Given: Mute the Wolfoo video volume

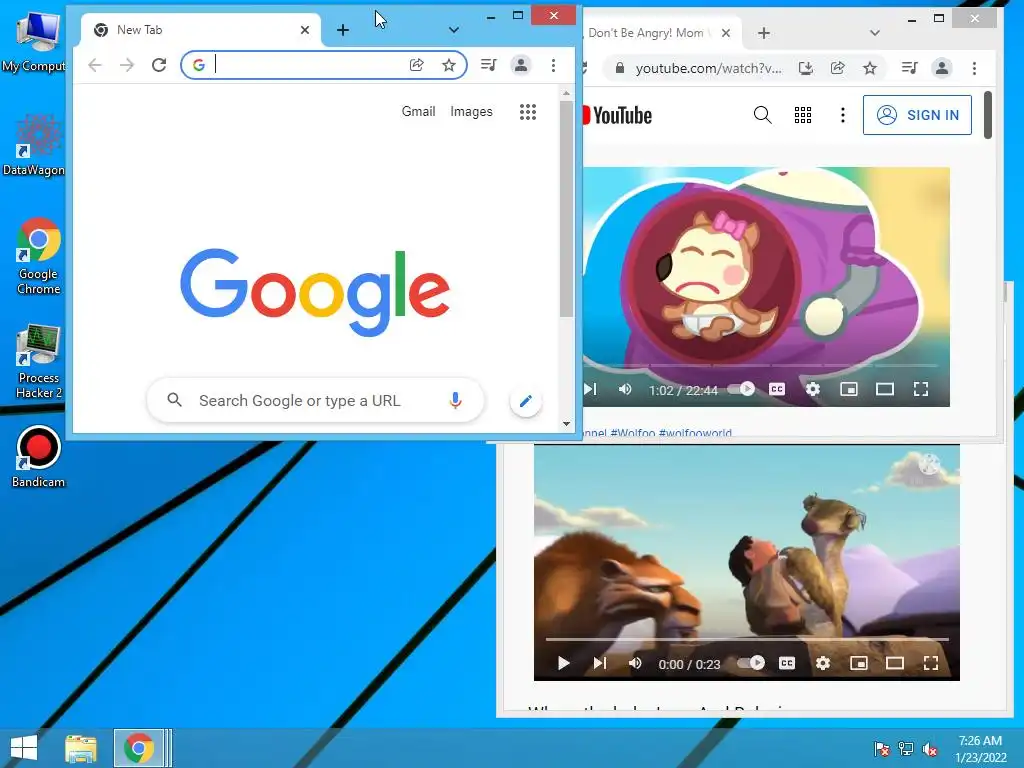Looking at the screenshot, I should click(x=625, y=389).
